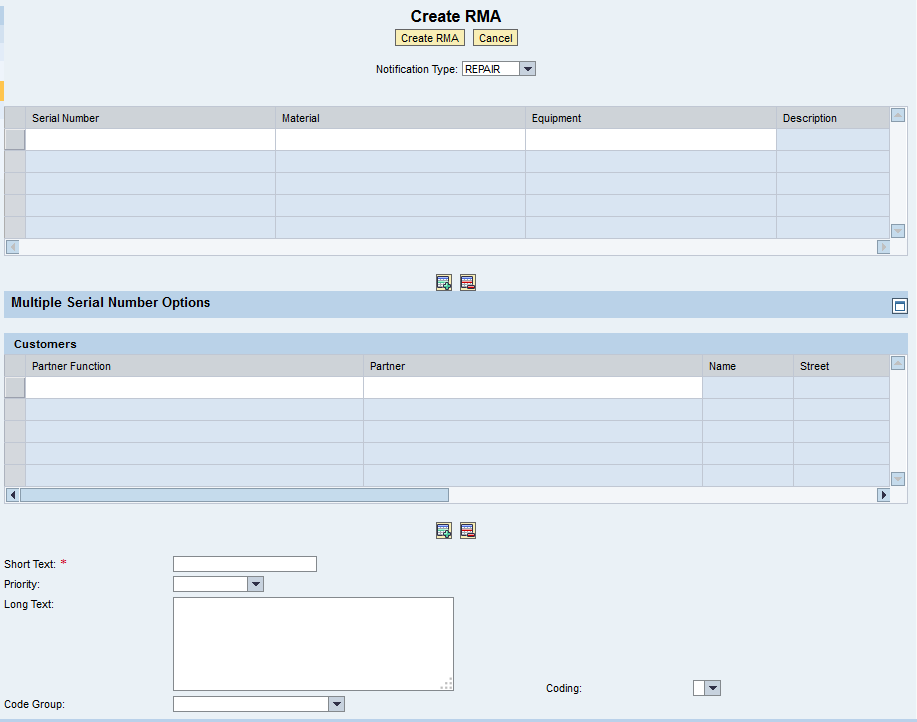917x722 pixels.
Task: Click the Code Group label
Action: tap(35, 704)
